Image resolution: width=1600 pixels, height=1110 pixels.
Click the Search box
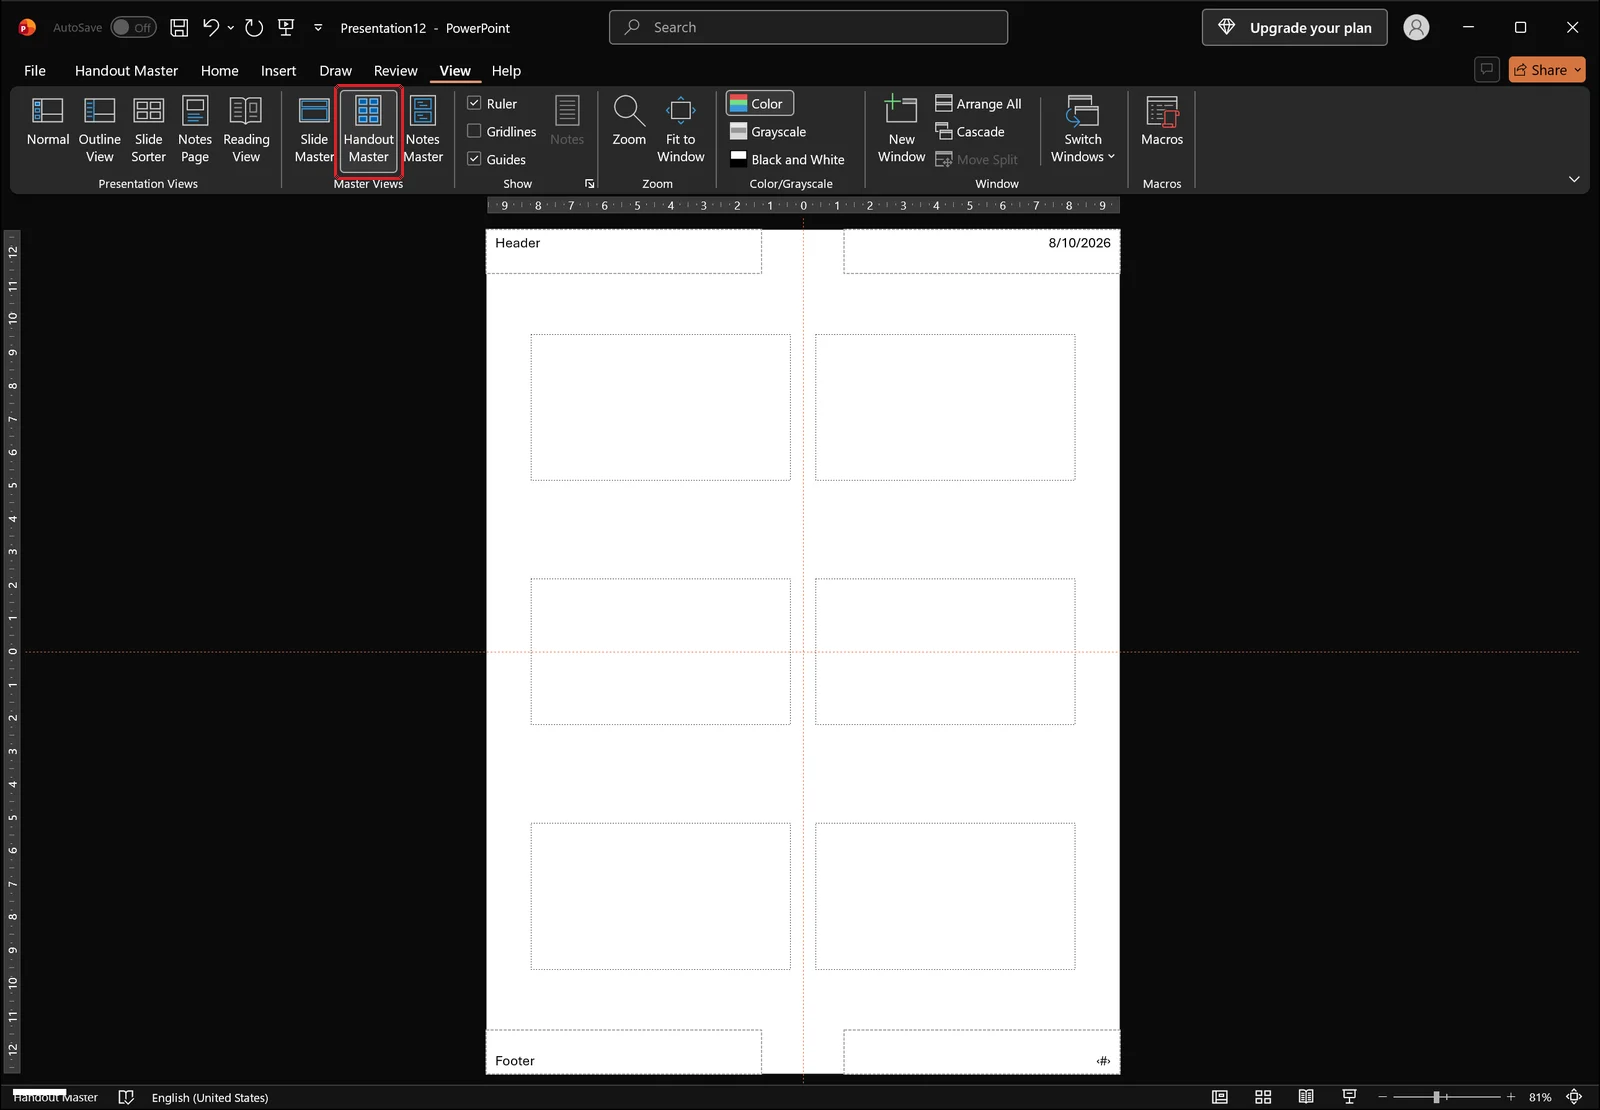(808, 28)
